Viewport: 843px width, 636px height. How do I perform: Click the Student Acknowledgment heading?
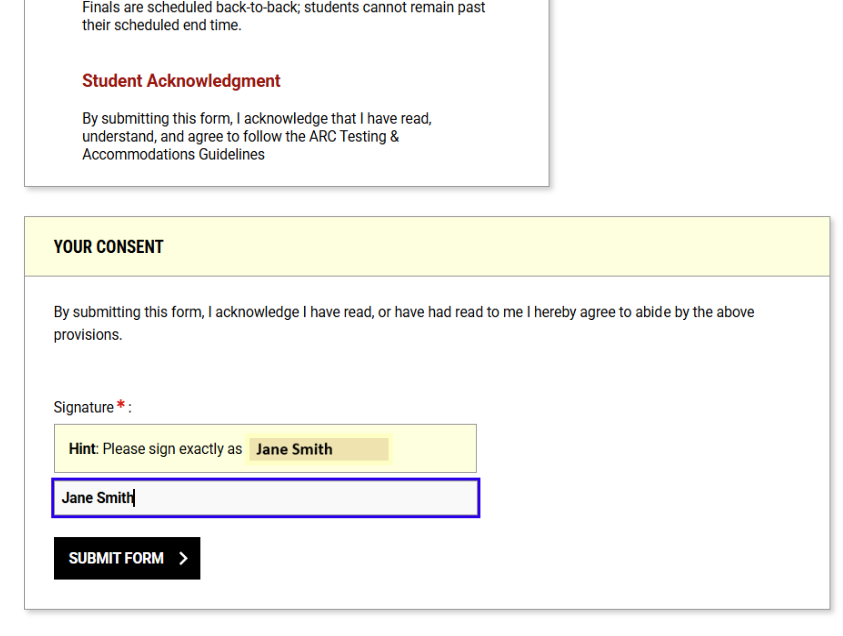coord(181,81)
